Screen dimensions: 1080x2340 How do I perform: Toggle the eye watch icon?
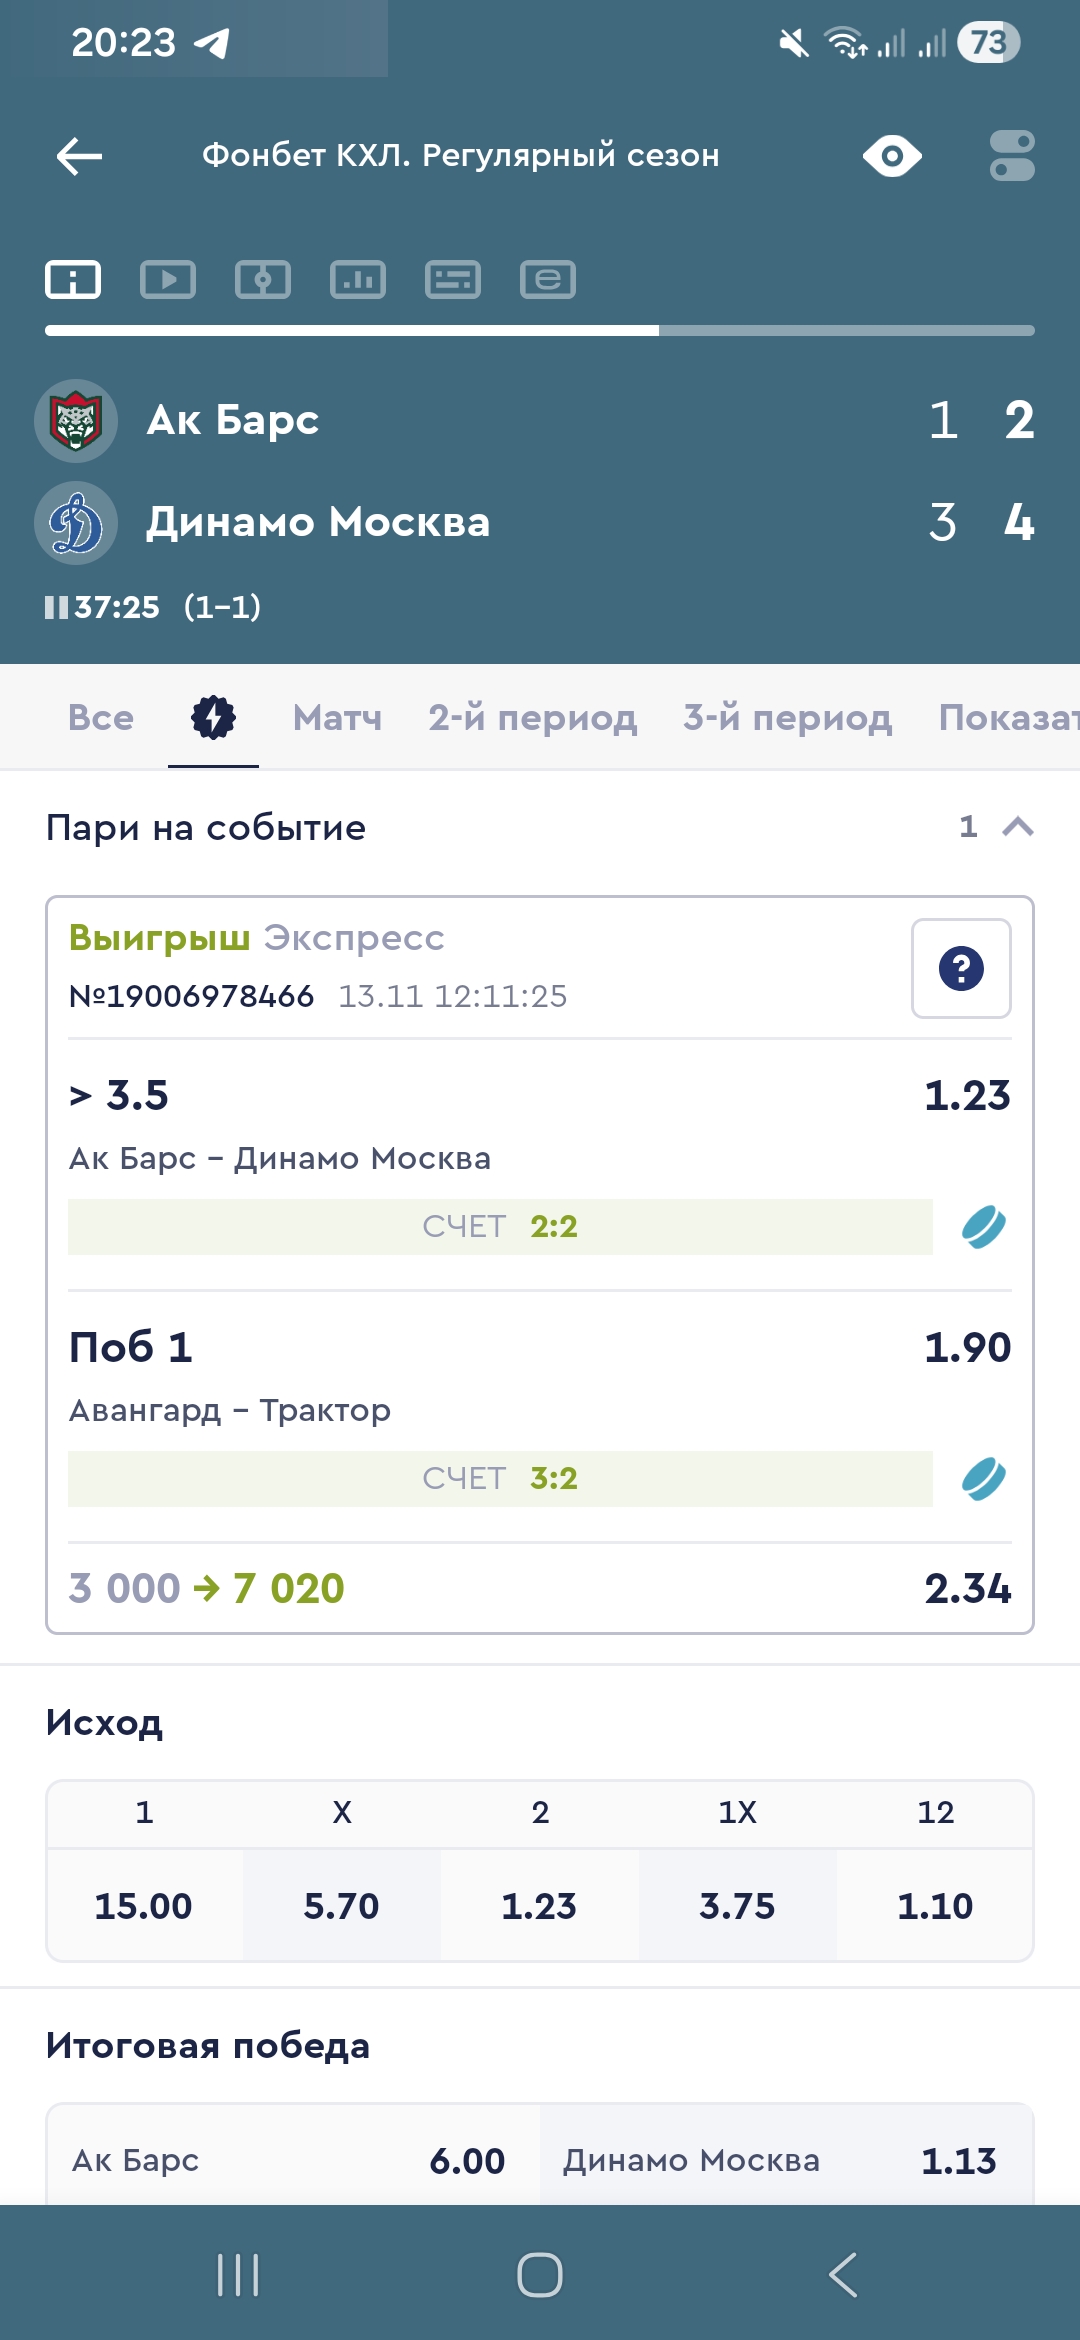point(892,156)
